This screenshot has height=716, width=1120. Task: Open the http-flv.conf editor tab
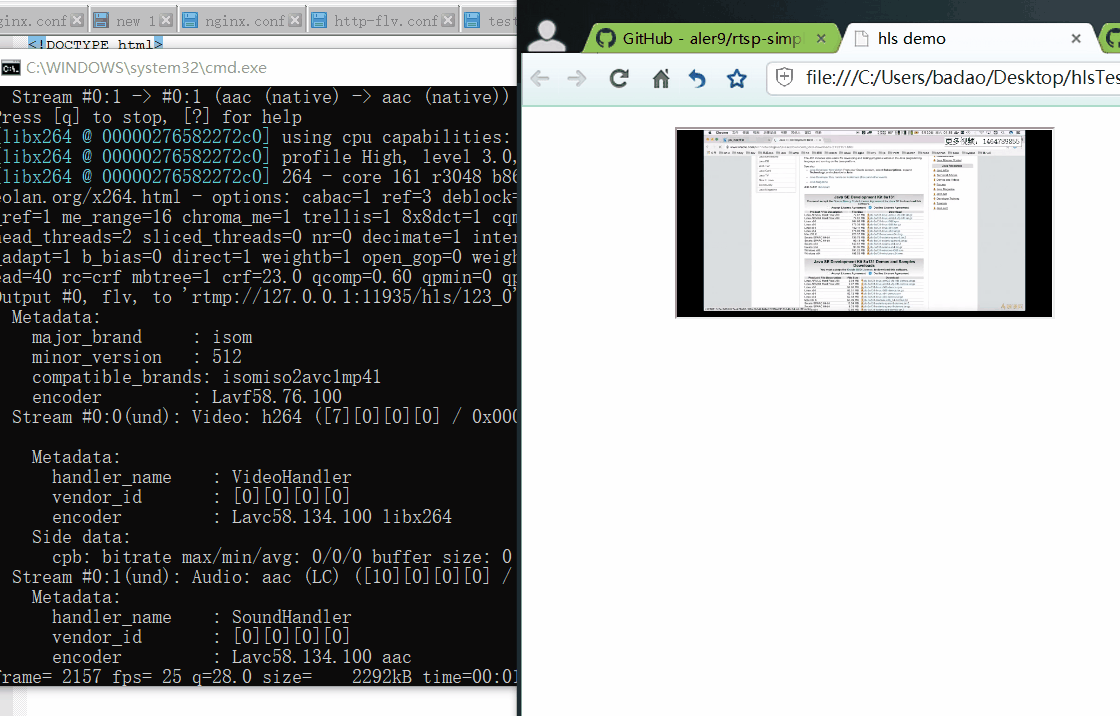click(385, 20)
